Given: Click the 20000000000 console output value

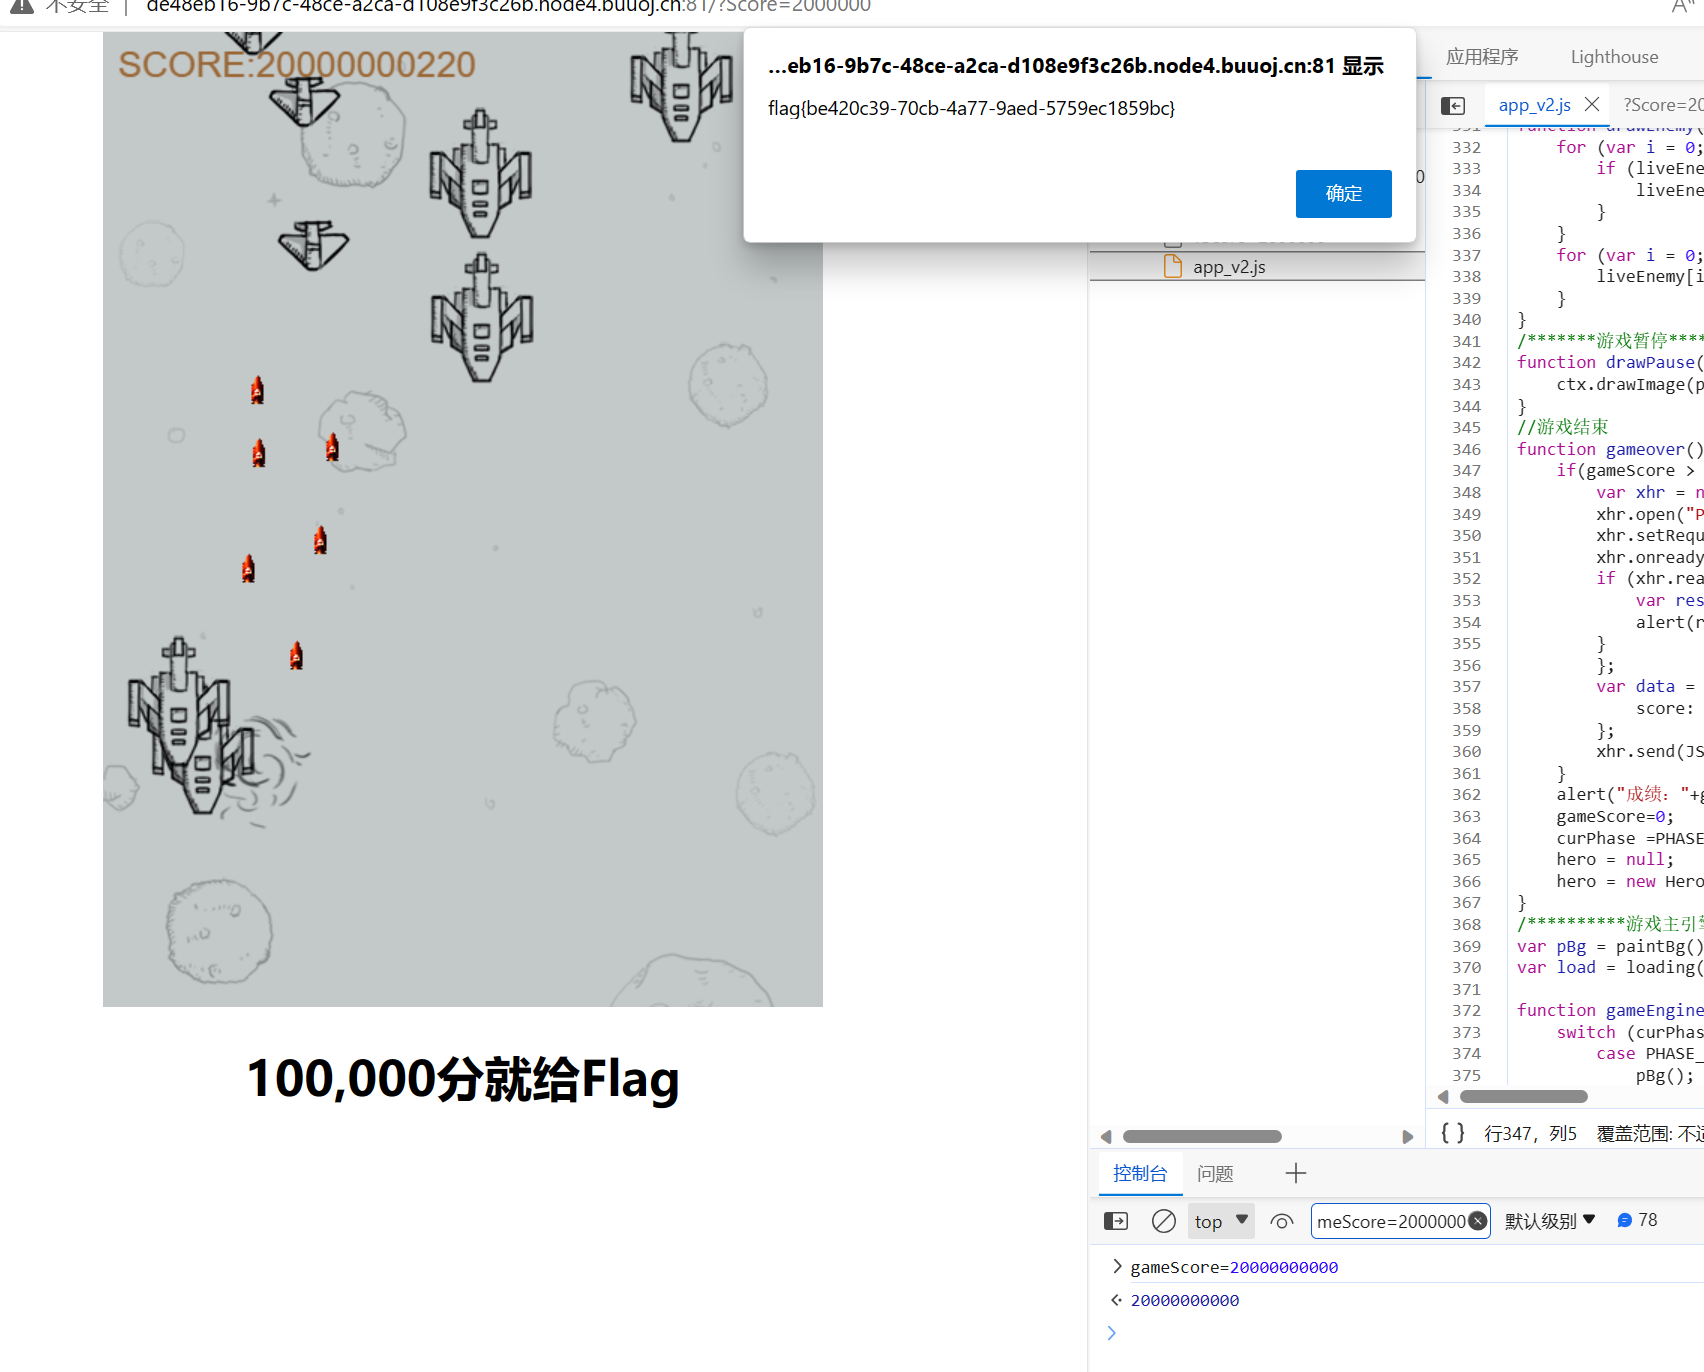Looking at the screenshot, I should point(1185,1300).
